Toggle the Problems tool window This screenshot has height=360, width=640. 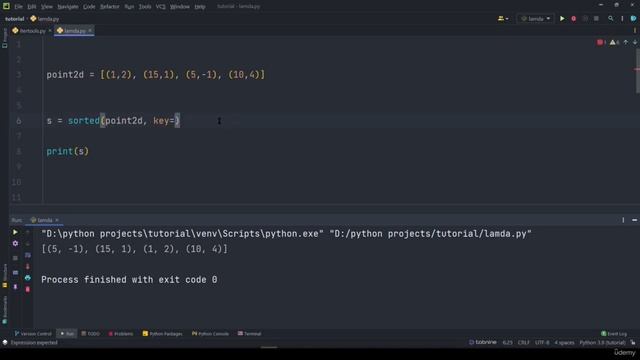tap(120, 333)
